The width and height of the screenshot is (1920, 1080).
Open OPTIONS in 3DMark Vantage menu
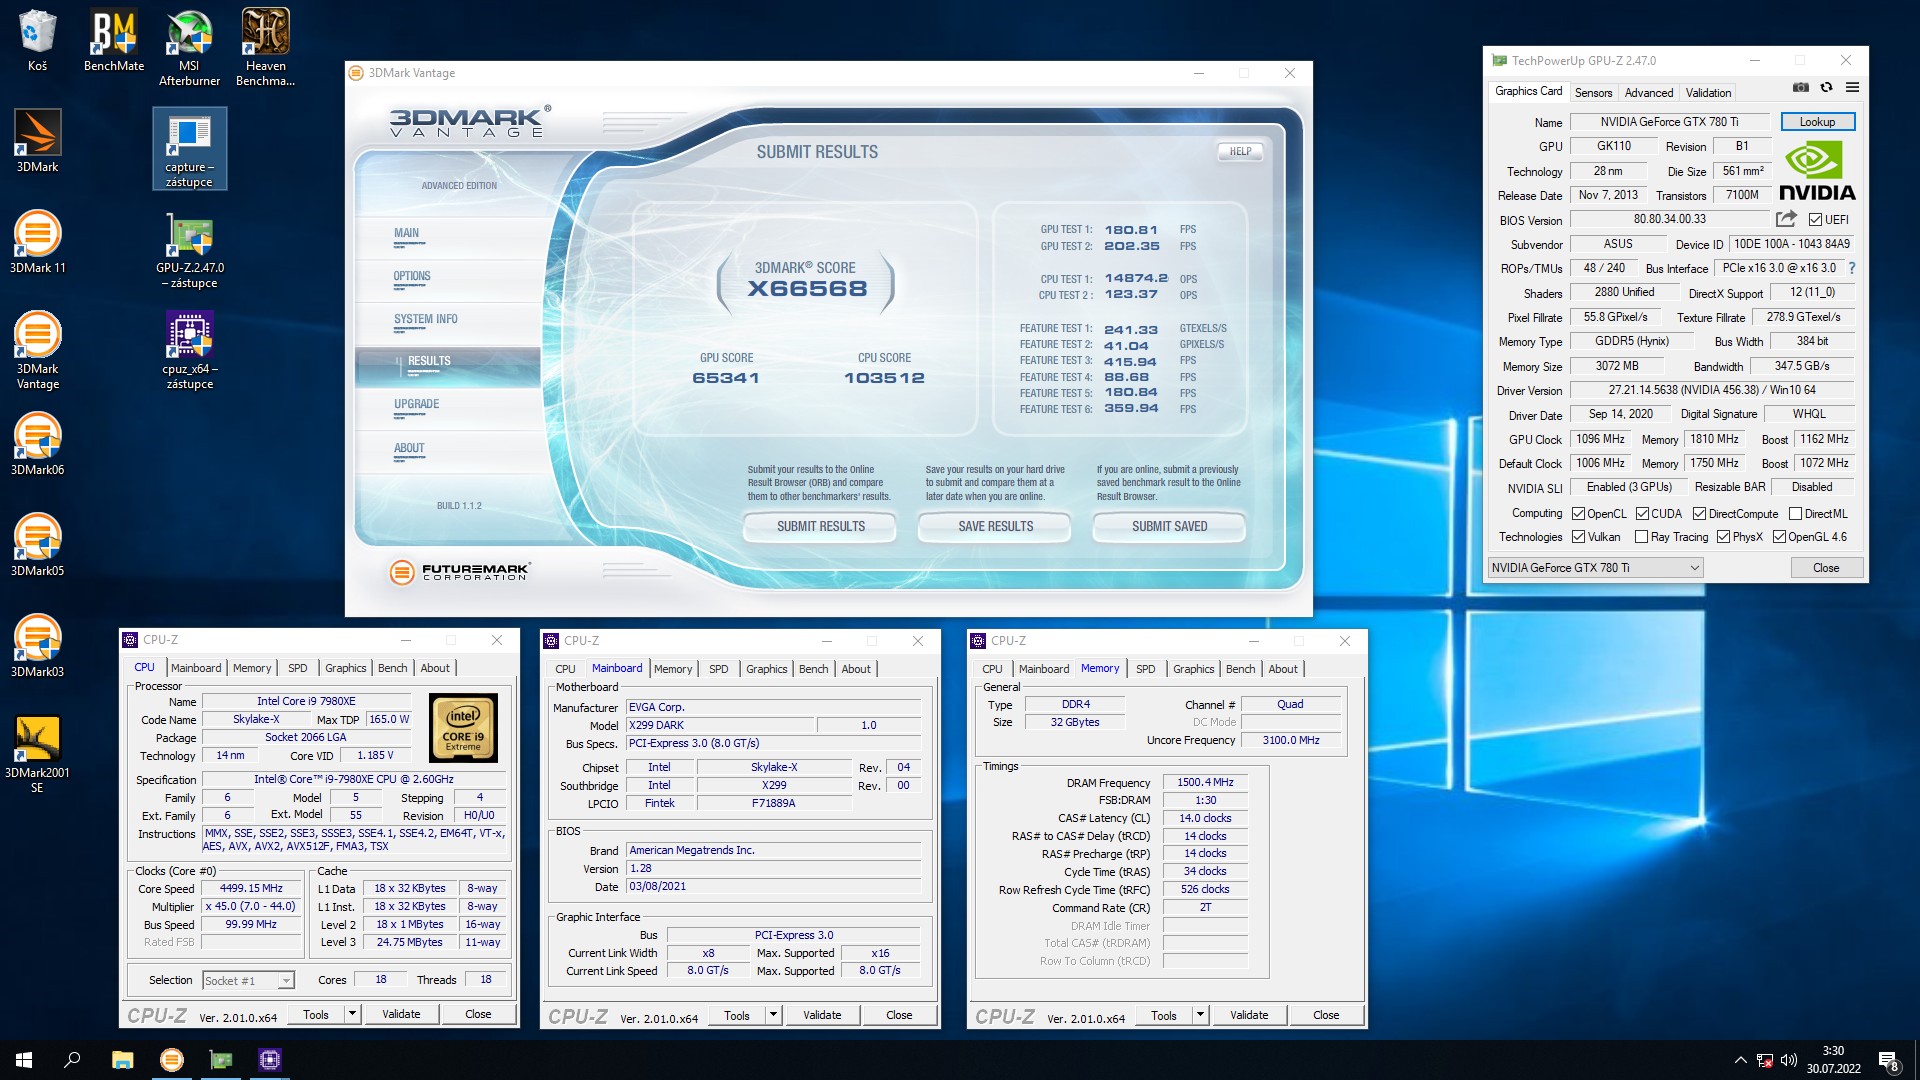(412, 276)
